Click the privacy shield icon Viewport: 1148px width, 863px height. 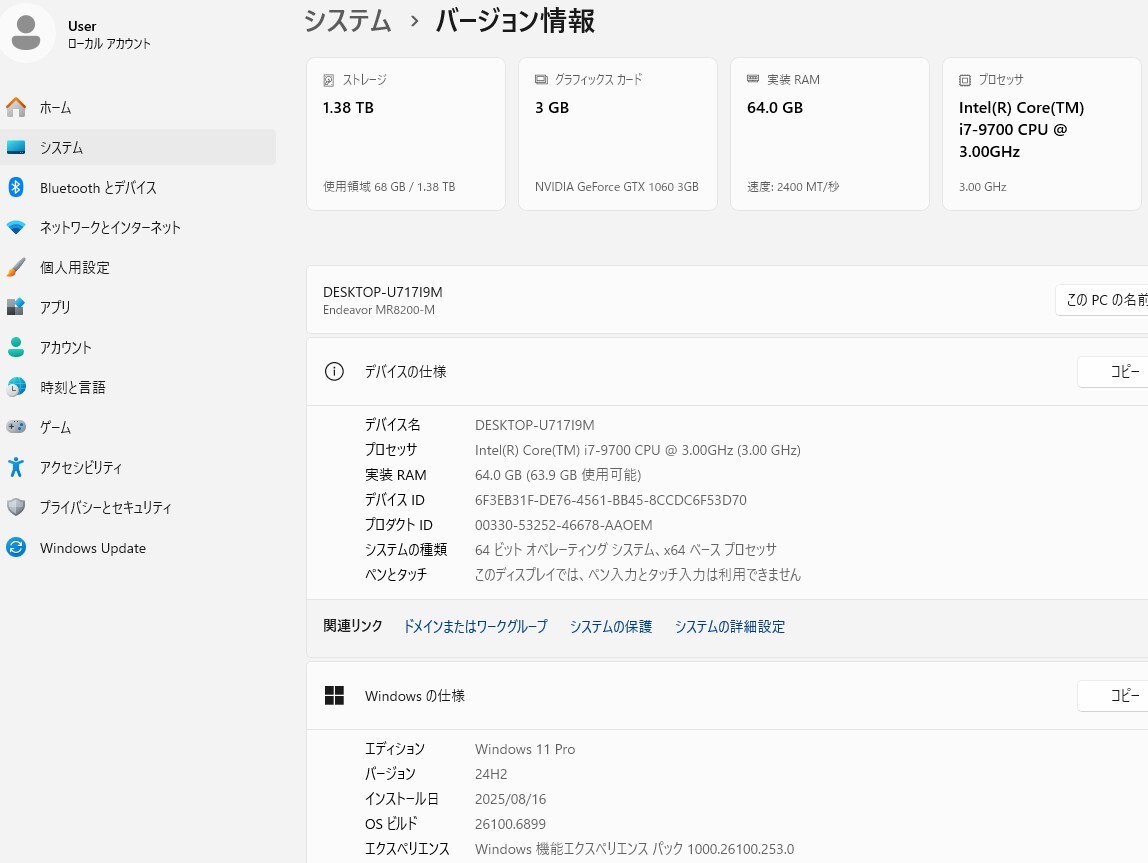pyautogui.click(x=16, y=507)
